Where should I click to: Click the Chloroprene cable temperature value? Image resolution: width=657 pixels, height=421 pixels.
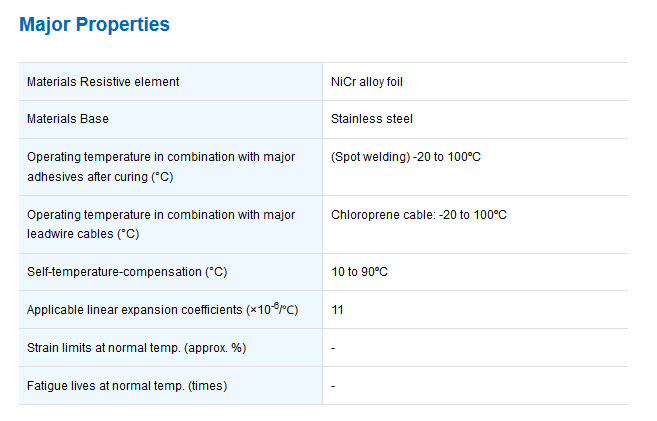pyautogui.click(x=419, y=214)
